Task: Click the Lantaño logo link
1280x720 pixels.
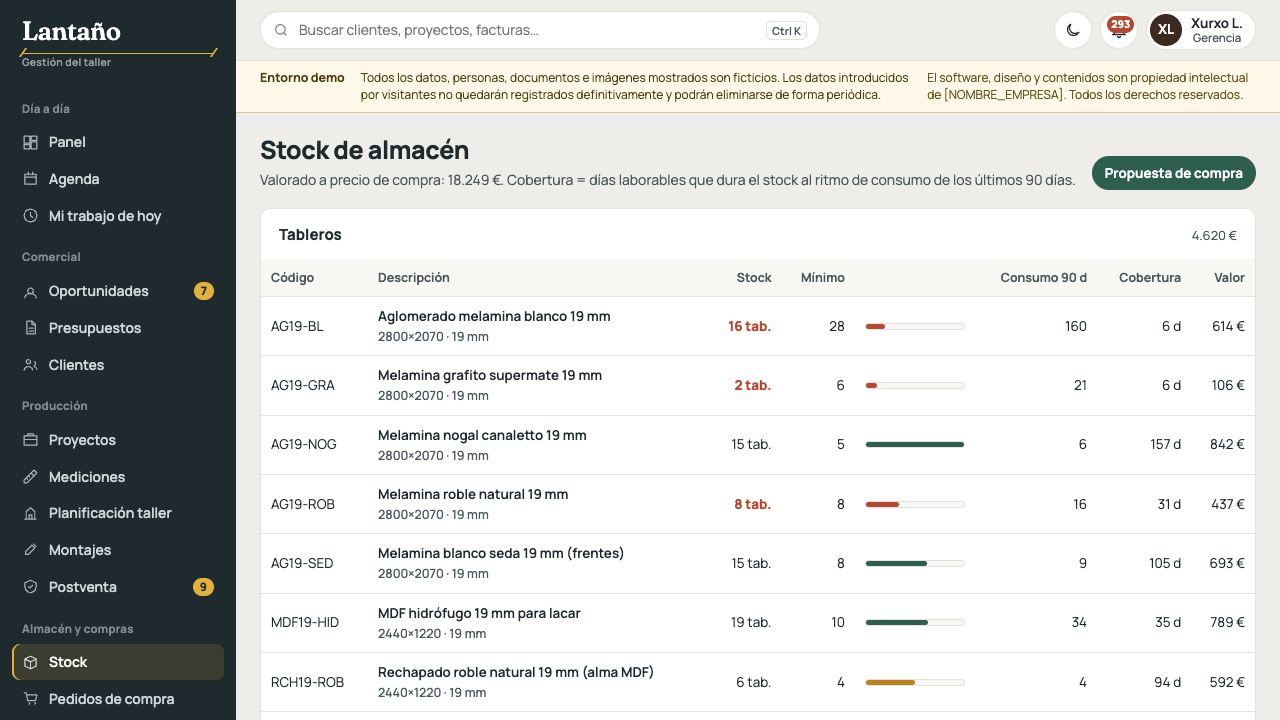Action: coord(71,32)
